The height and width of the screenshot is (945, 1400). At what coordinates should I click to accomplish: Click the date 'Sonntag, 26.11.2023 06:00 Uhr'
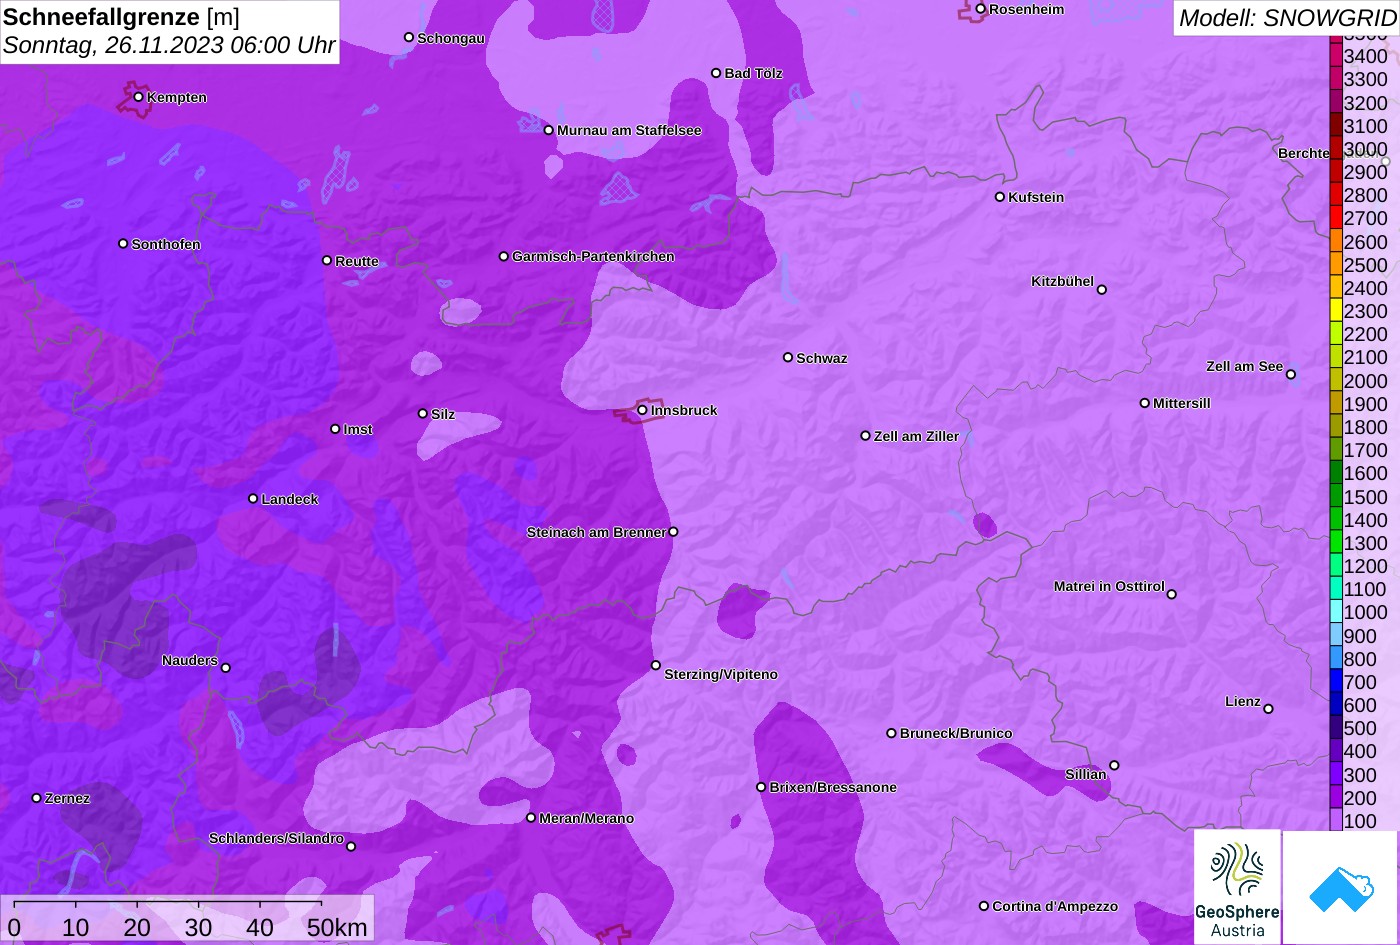[x=169, y=45]
